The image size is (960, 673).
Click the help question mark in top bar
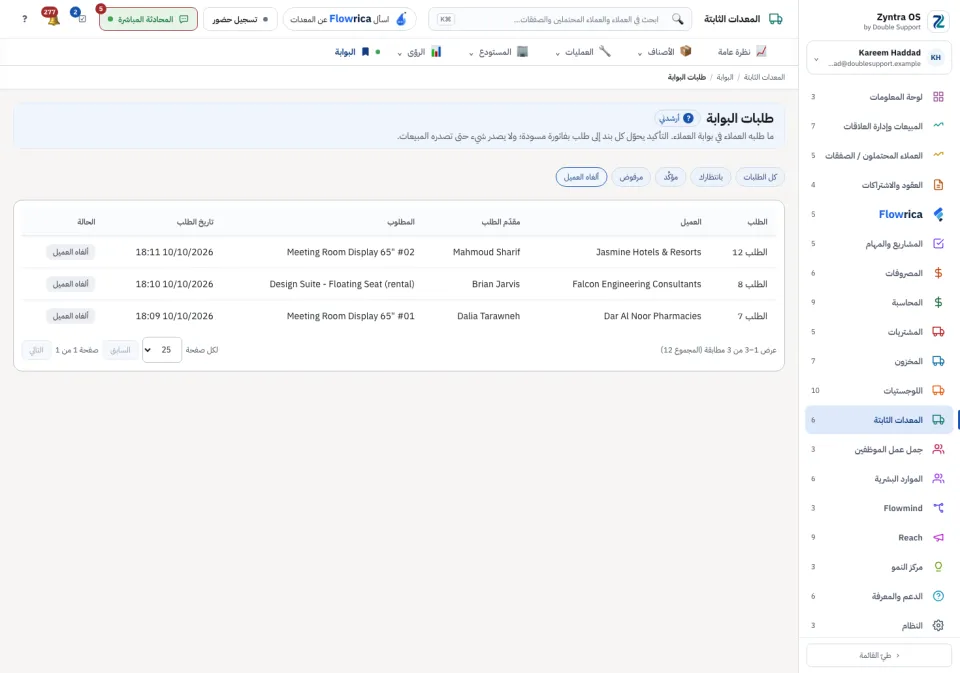(x=24, y=19)
